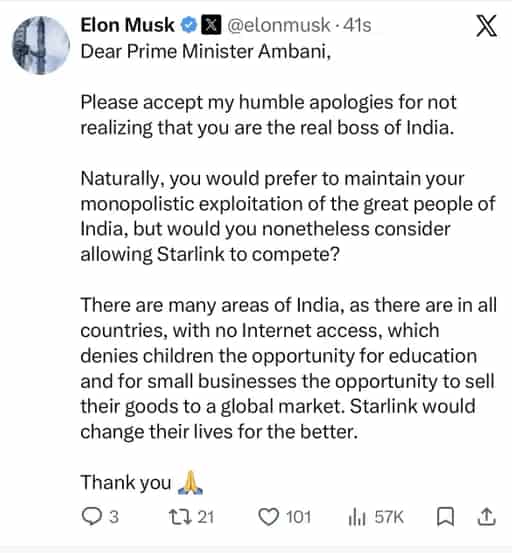Like the tweet with heart icon
512x553 pixels.
tap(269, 517)
